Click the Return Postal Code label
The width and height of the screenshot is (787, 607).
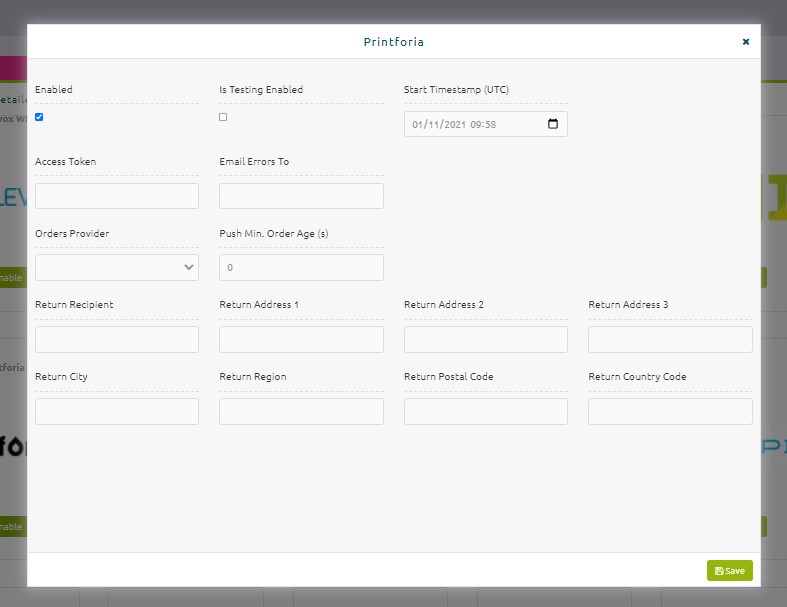(448, 377)
